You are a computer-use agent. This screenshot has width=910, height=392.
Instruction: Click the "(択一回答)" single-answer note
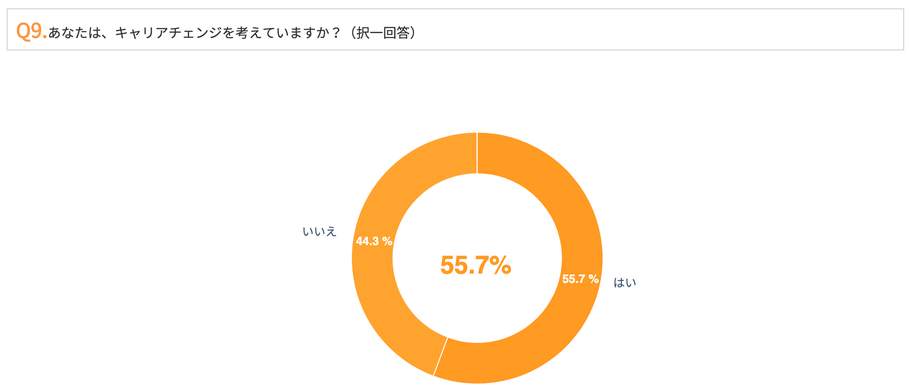(382, 33)
